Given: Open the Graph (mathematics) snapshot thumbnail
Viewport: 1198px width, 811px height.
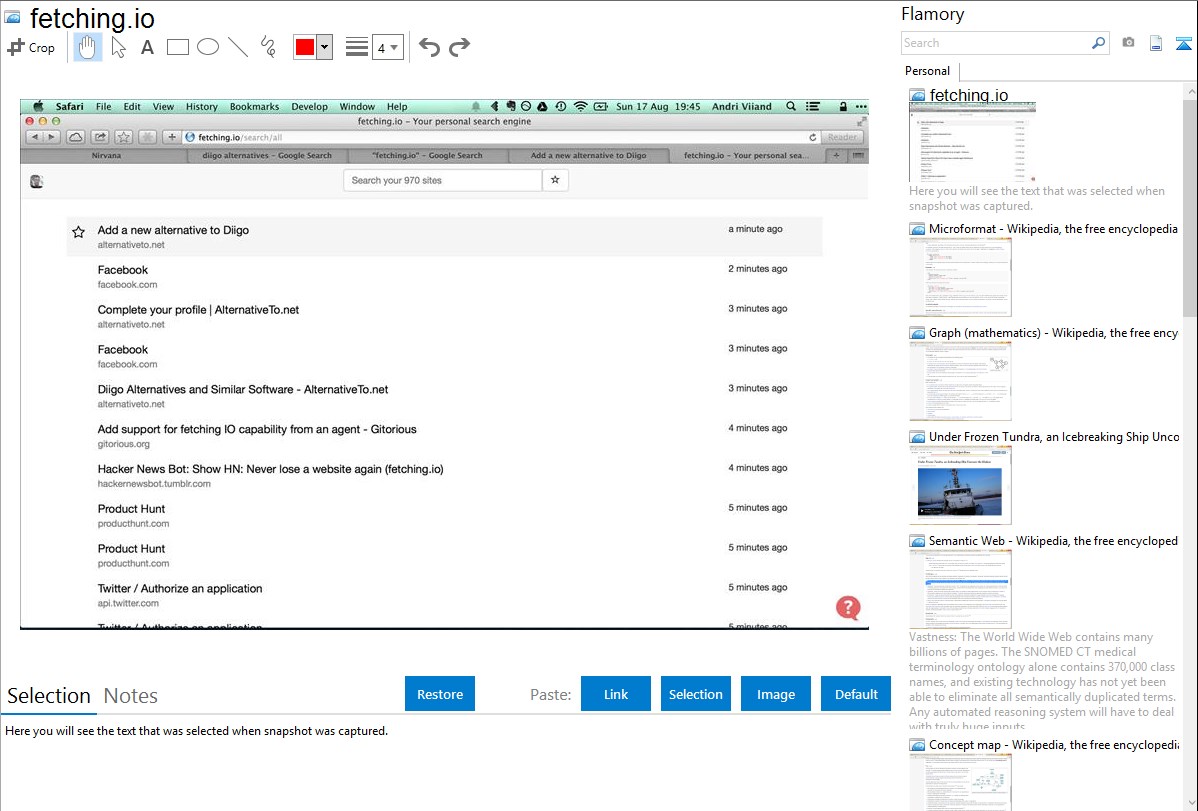Looking at the screenshot, I should [960, 381].
